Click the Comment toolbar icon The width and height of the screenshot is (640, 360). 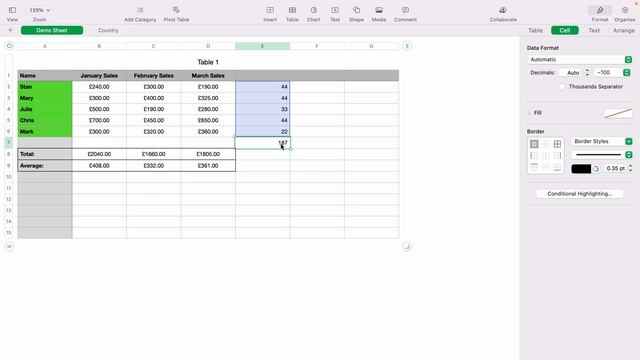405,10
